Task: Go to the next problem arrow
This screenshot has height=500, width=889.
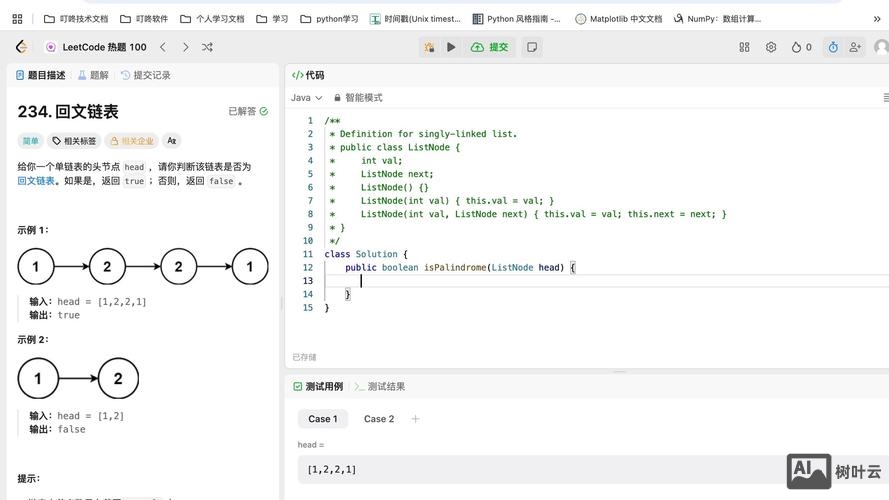Action: 185,47
